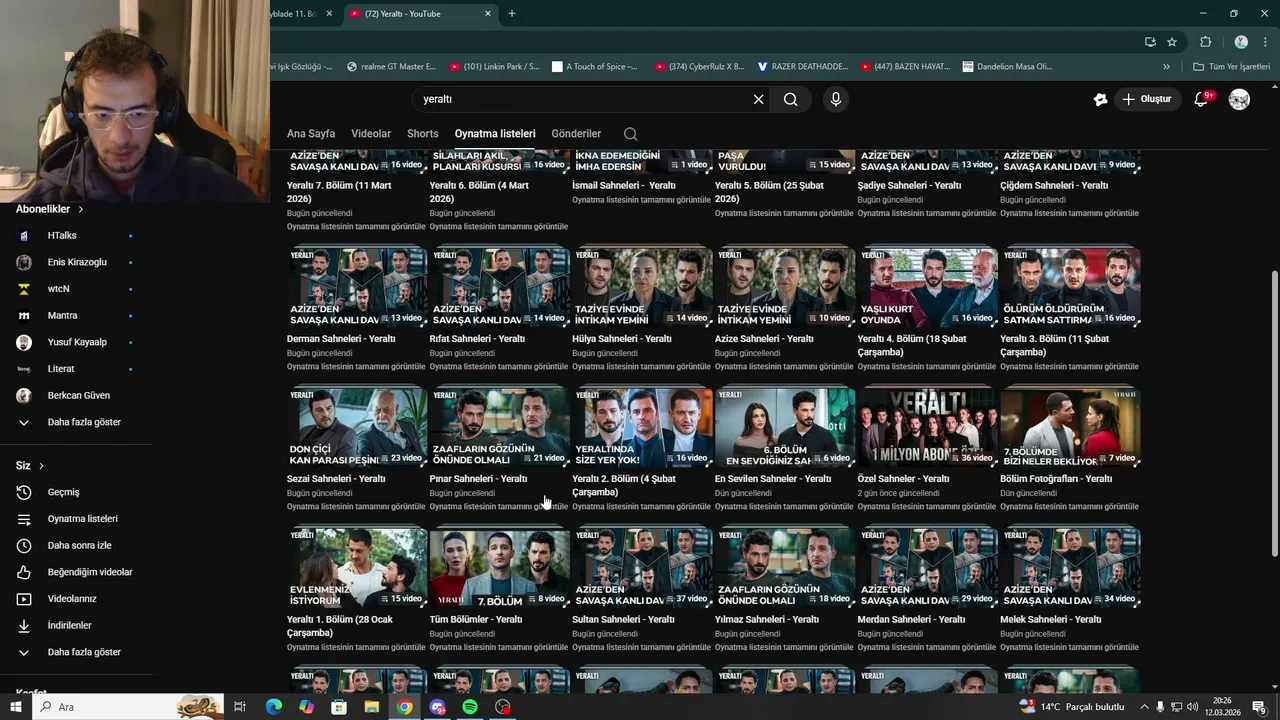The image size is (1280, 720).
Task: Open browser extensions puzzle icon
Action: tap(1205, 42)
